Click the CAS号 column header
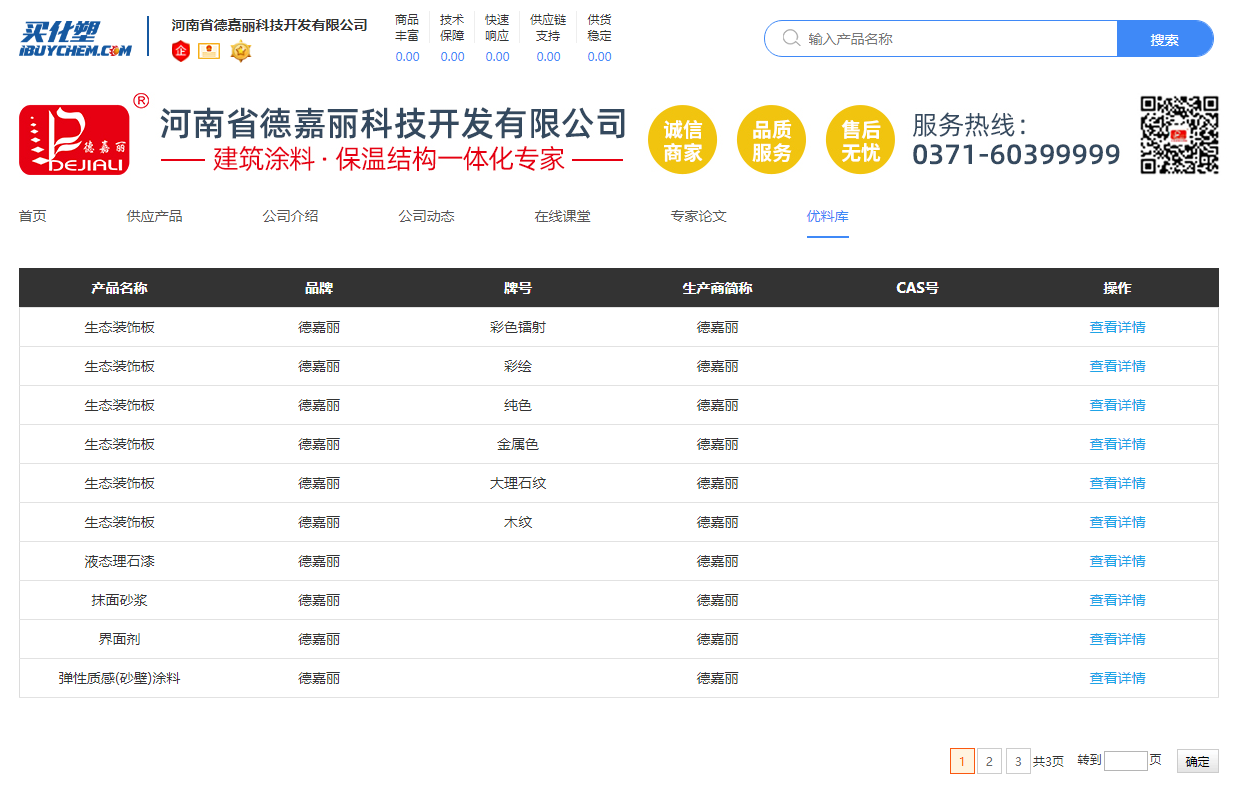 click(917, 288)
